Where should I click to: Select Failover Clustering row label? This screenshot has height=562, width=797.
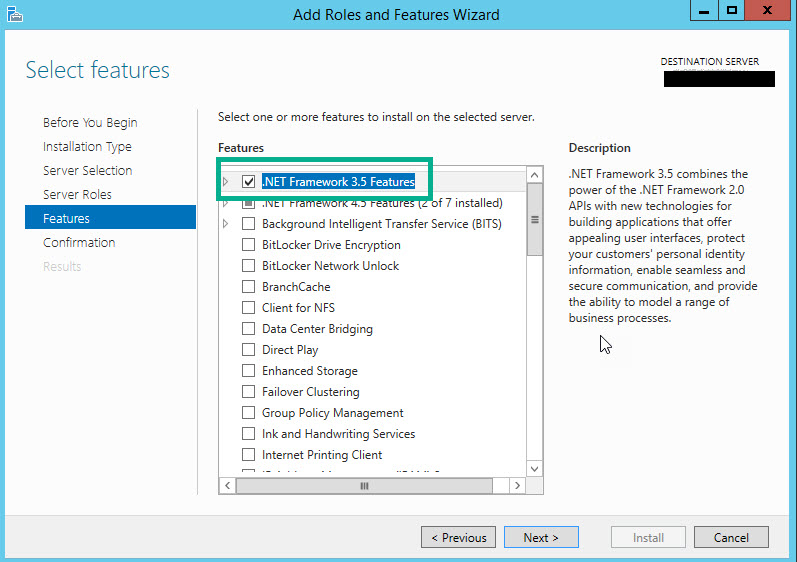311,392
